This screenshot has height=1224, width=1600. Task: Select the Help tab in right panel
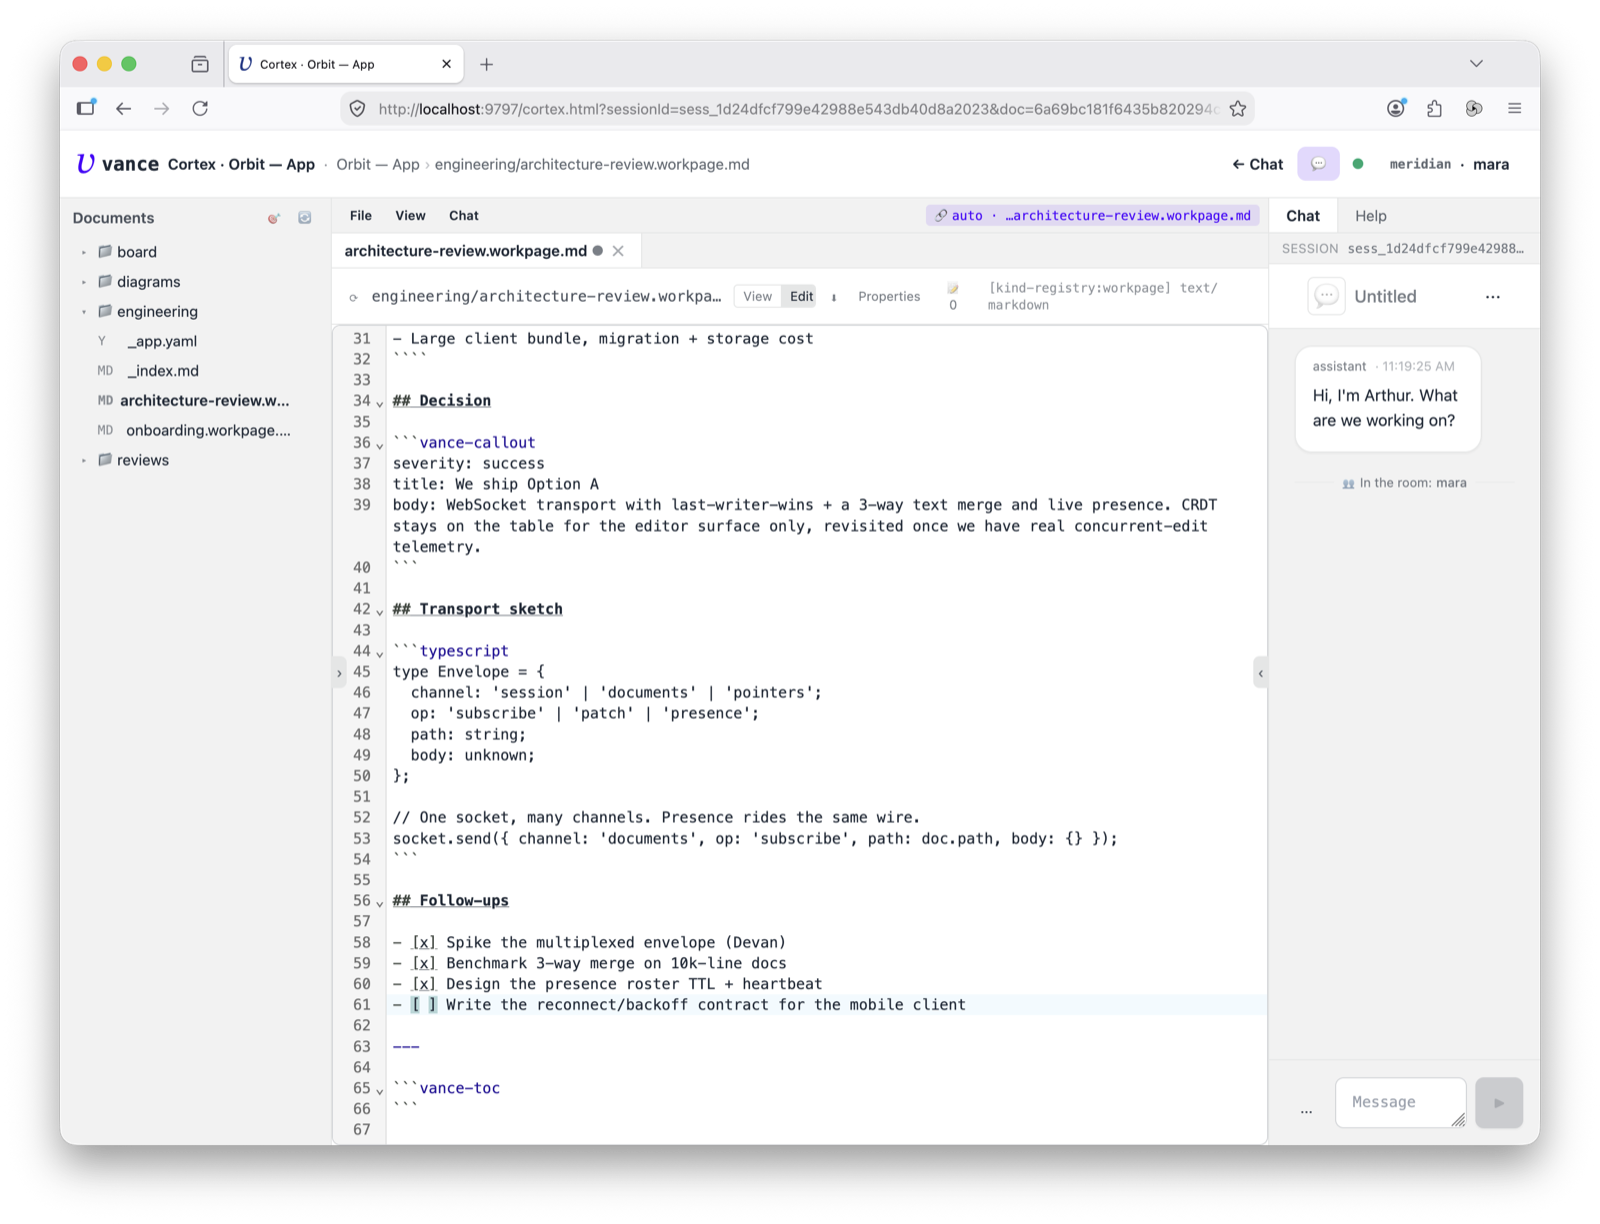[x=1370, y=216]
